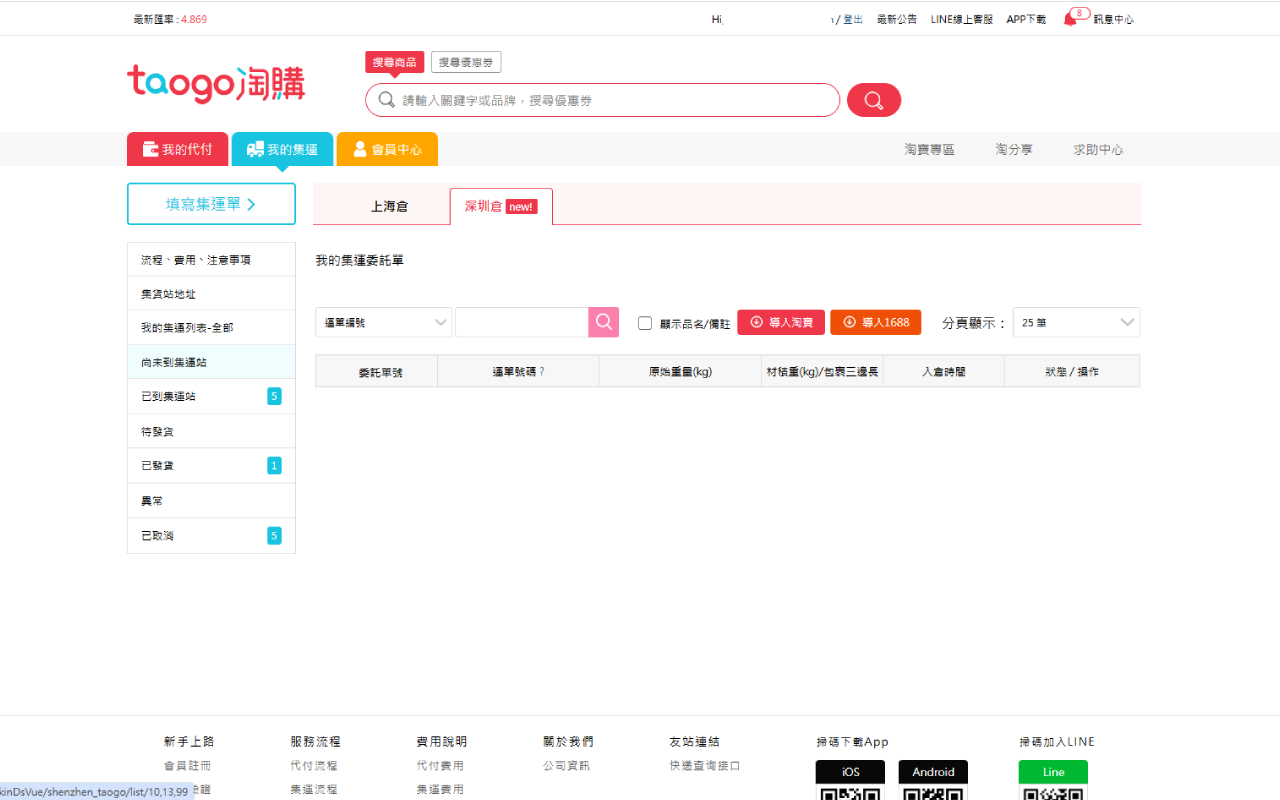
Task: Focus the main keyword search field
Action: (602, 100)
